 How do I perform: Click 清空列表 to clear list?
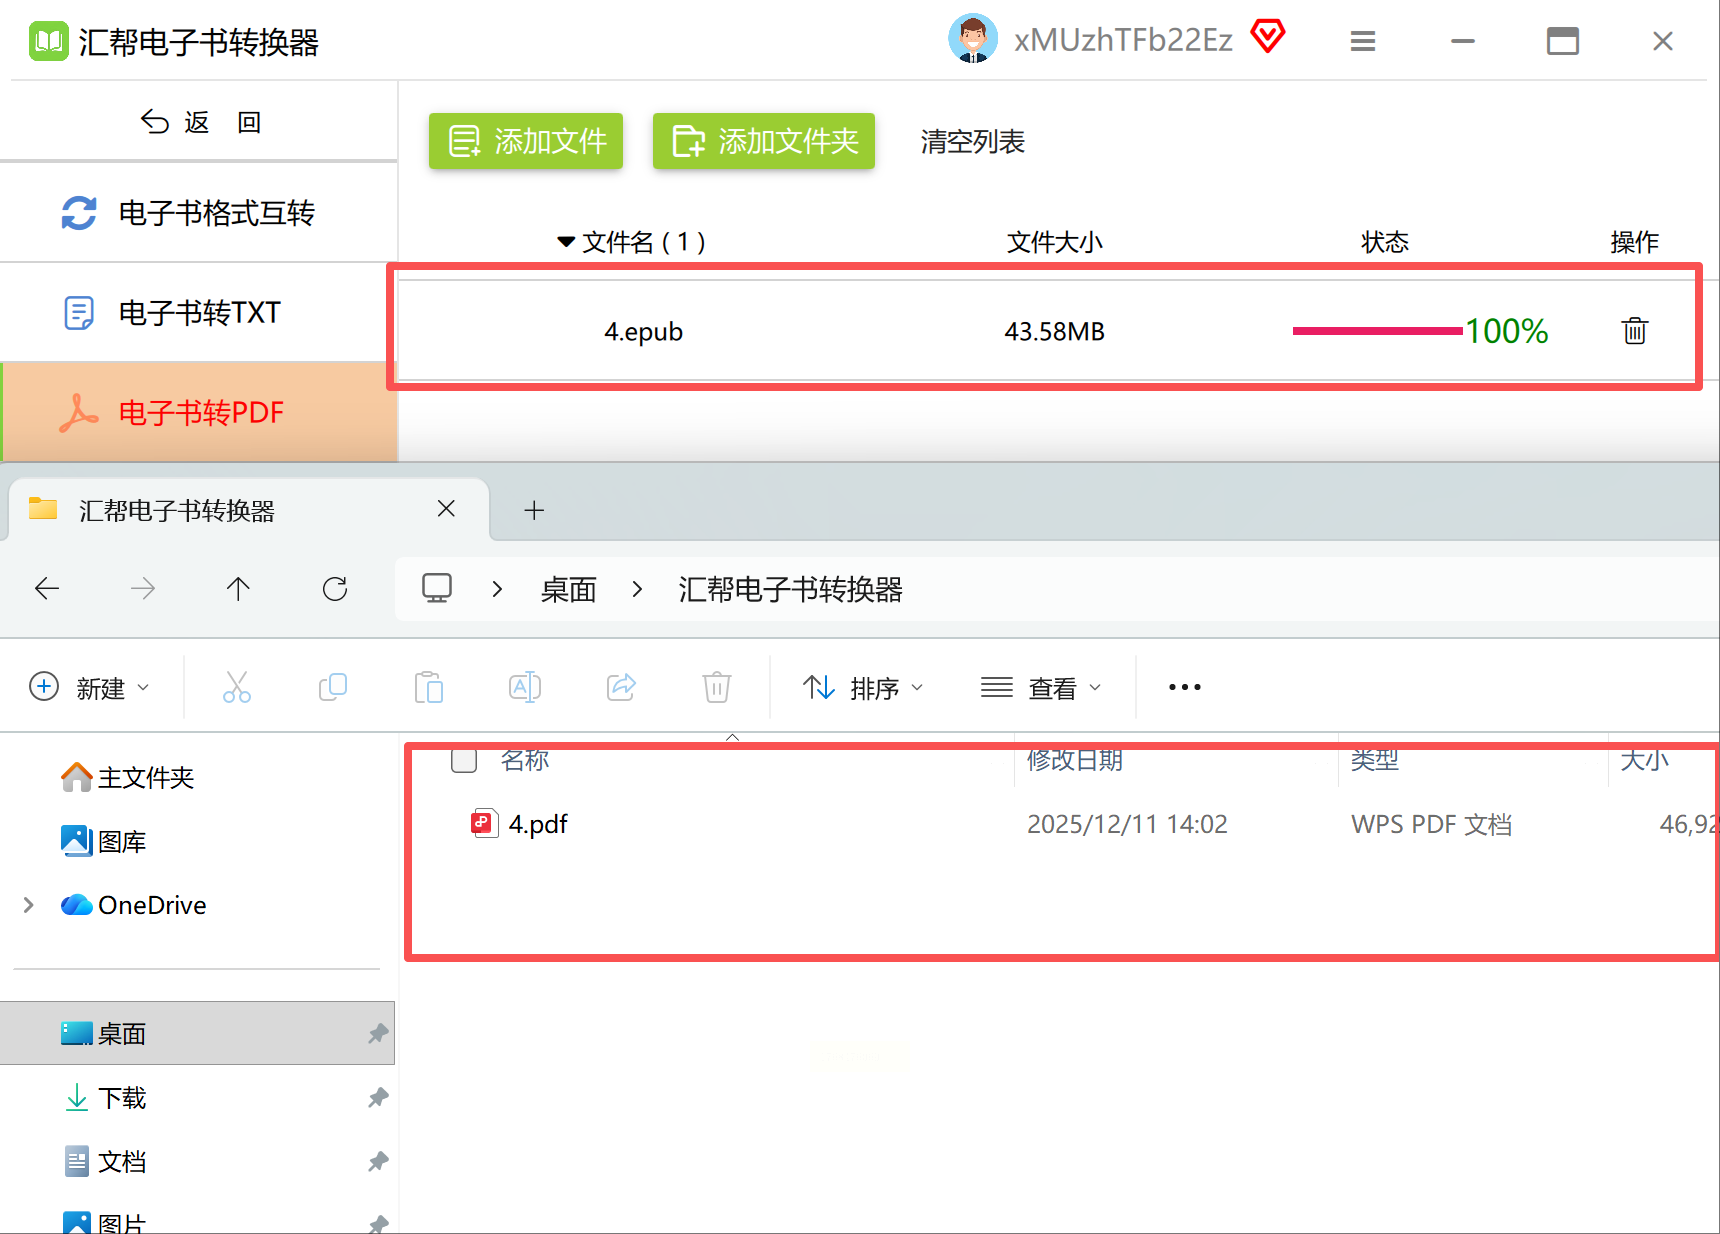972,142
